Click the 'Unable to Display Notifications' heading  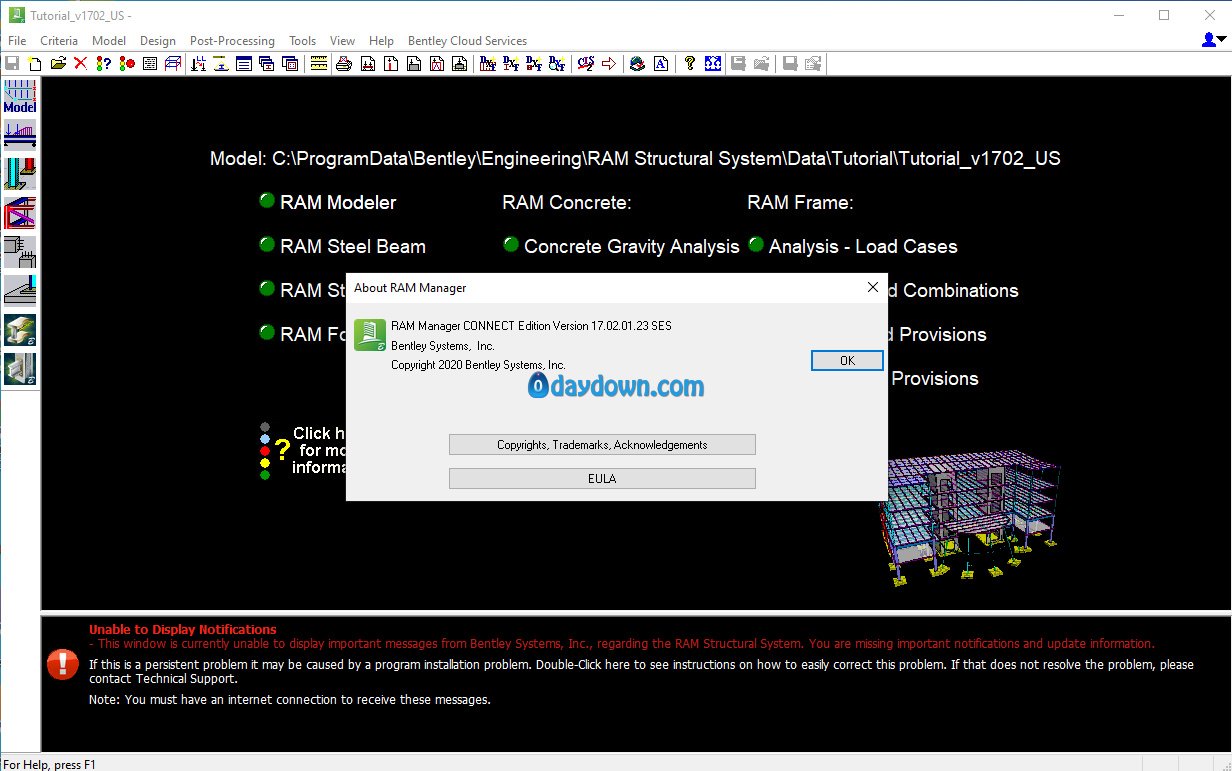tap(183, 630)
